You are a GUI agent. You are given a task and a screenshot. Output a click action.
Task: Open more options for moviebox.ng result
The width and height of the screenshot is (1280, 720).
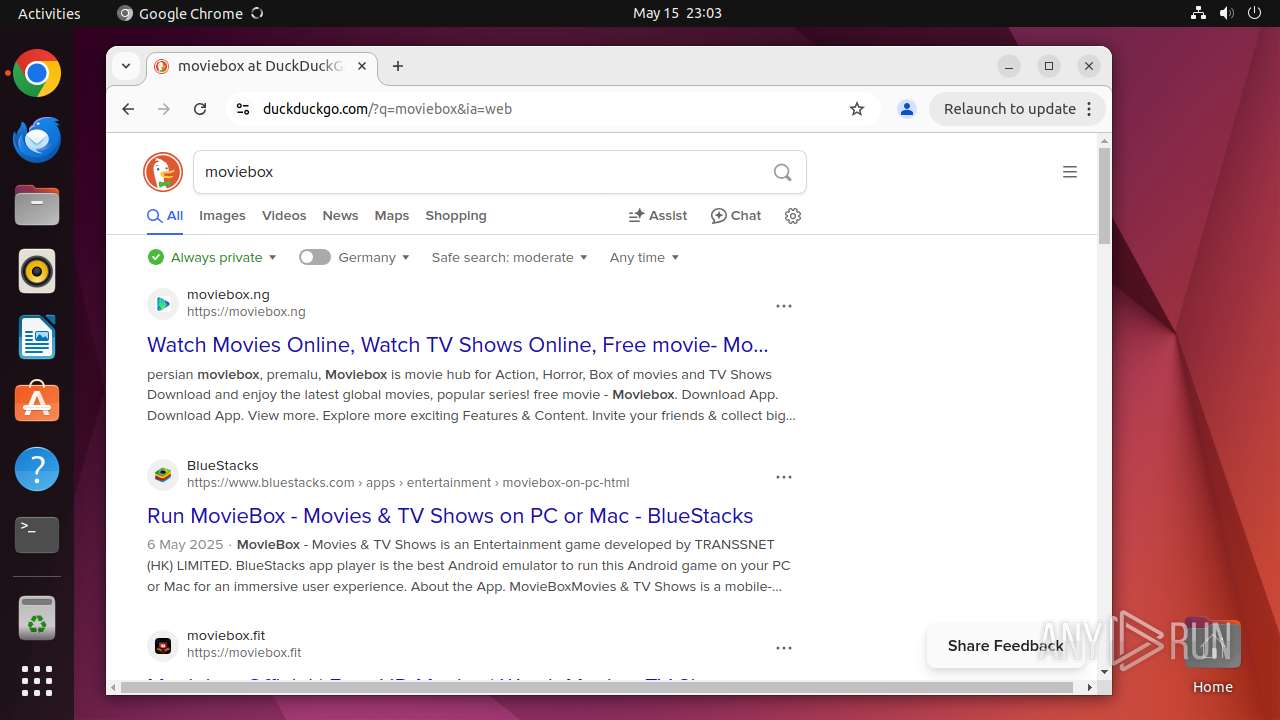[784, 306]
